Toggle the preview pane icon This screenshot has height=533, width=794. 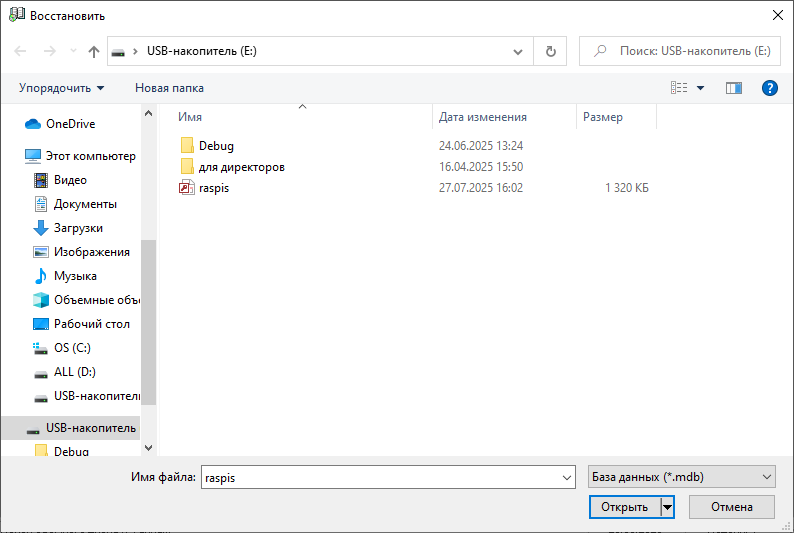734,88
